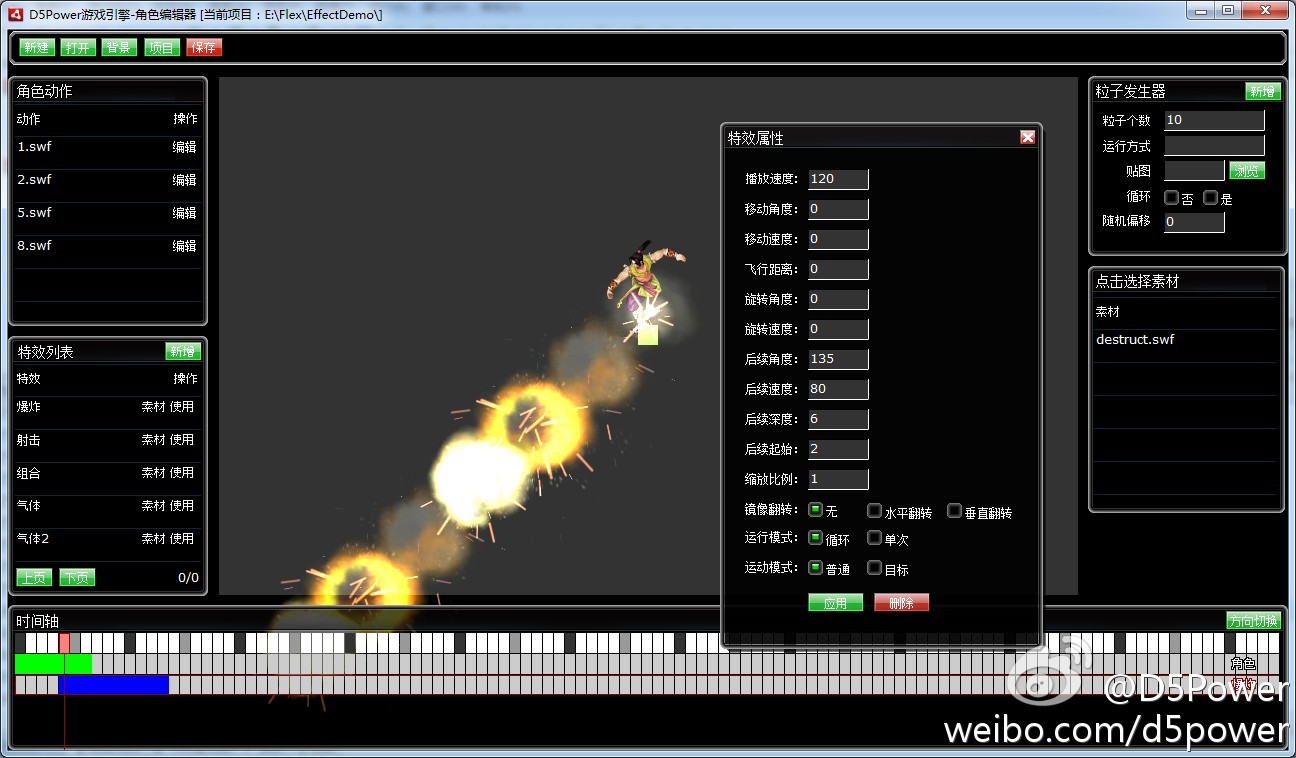This screenshot has width=1296, height=758.
Task: Click the 缩放比例 input field
Action: pos(838,479)
